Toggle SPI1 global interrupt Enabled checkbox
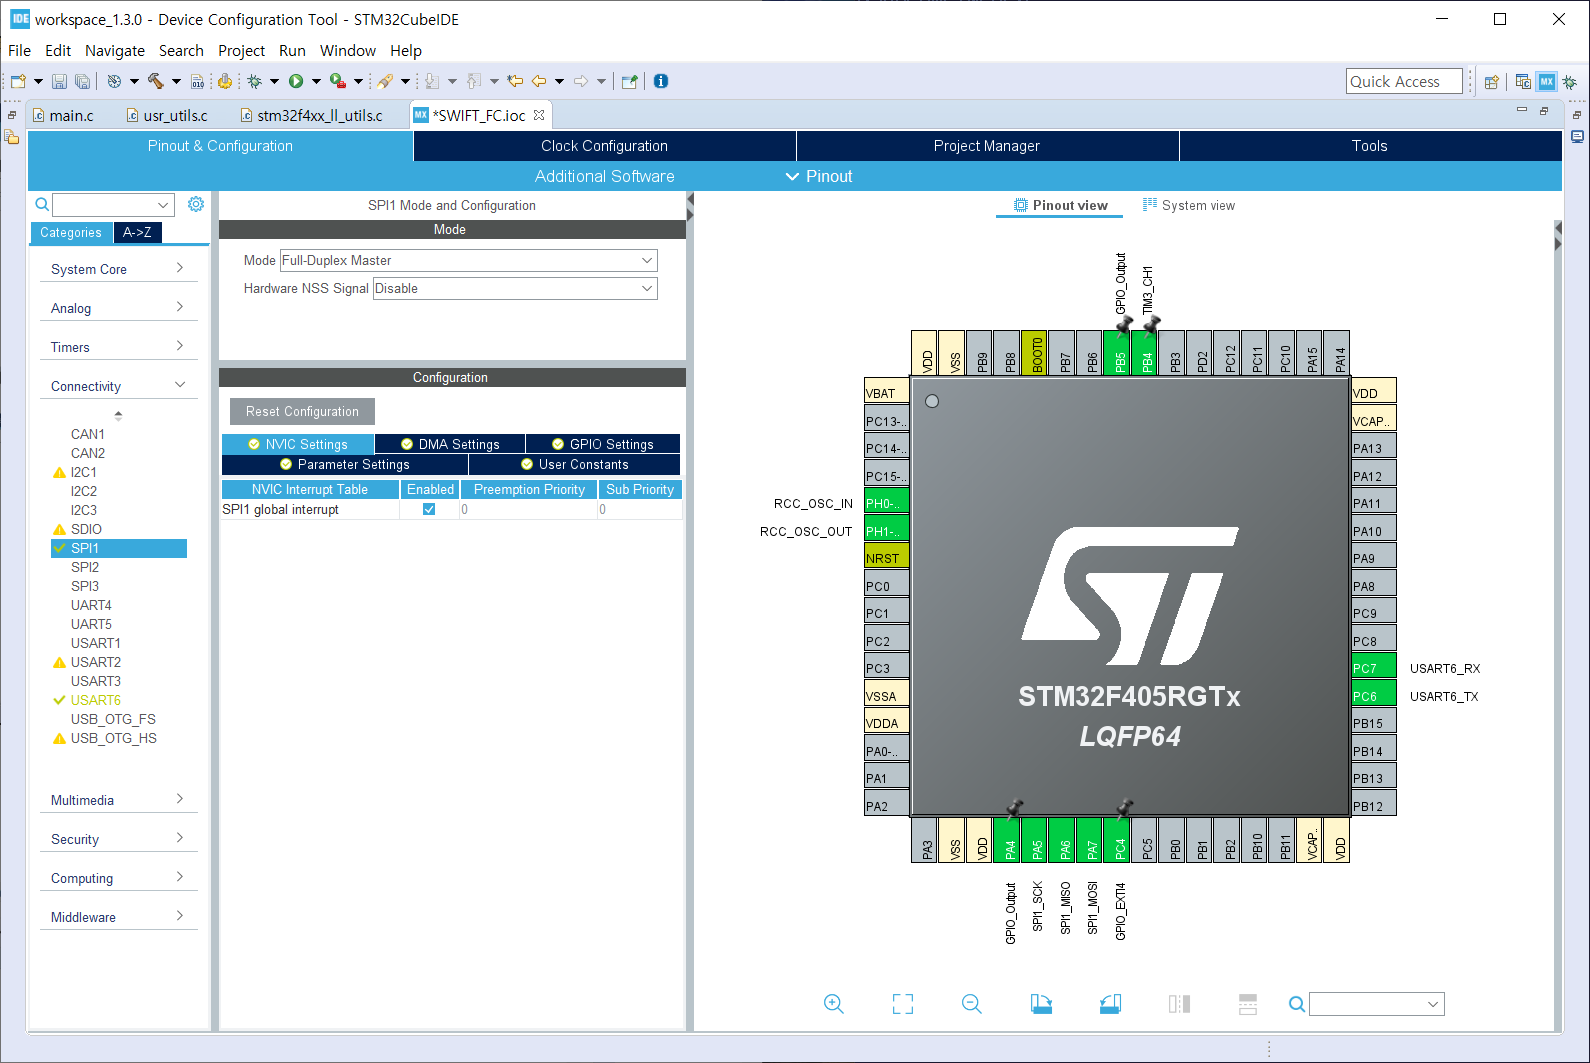1590x1063 pixels. click(429, 509)
